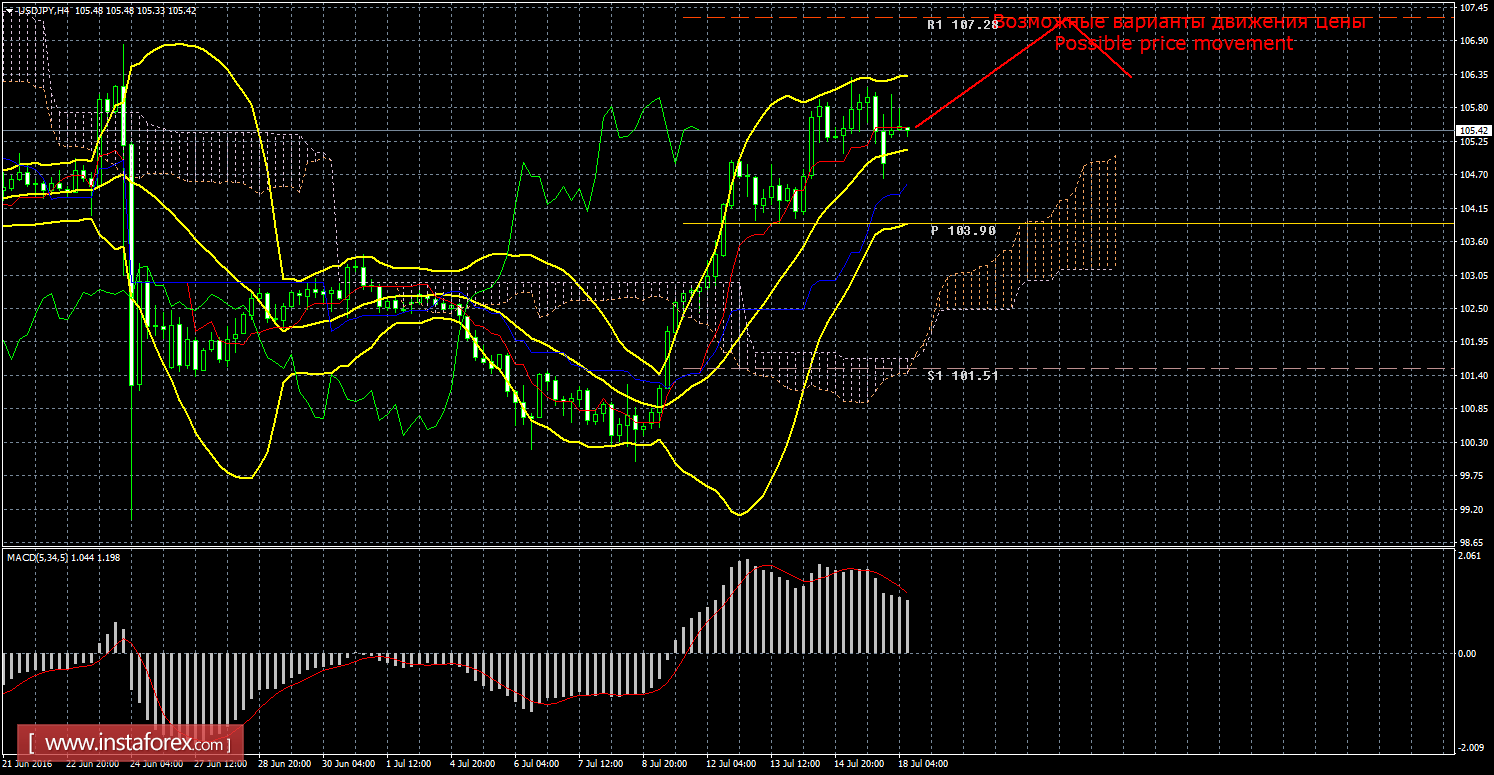Open the chart dropdown triangle beside USDJPY,H4
Screen dimensions: 1494x775
click(8, 10)
